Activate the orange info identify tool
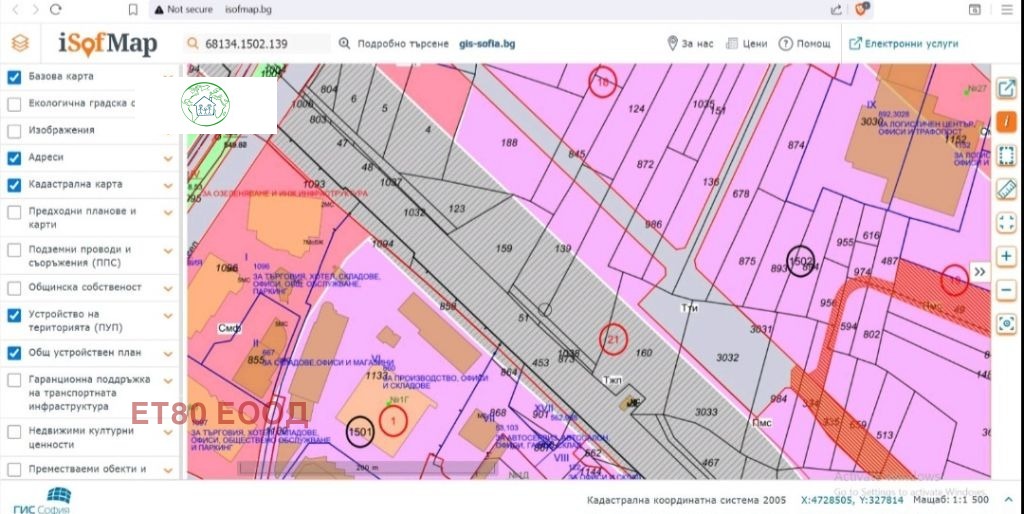Viewport: 1024px width, 514px height. pos(1006,122)
